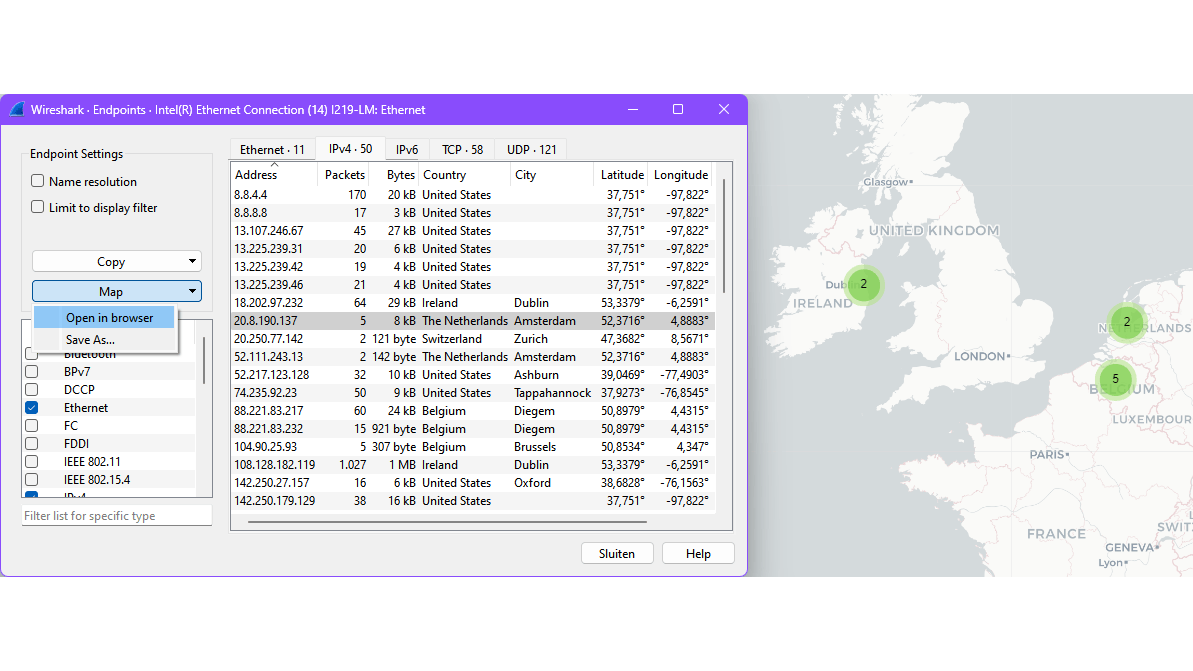Viewport: 1193px width, 671px height.
Task: Click the Ireland map cluster marker
Action: [x=863, y=284]
